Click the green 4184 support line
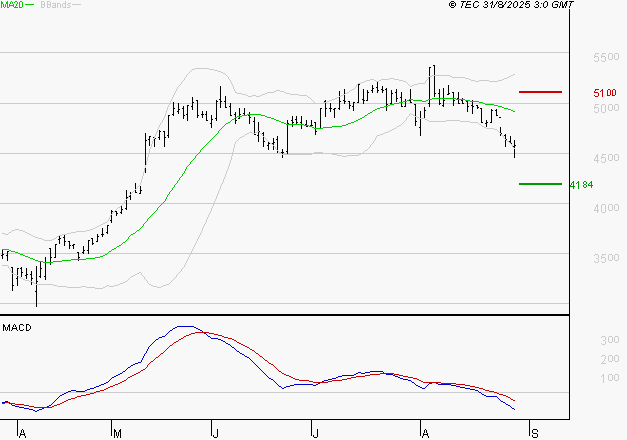 click(x=540, y=184)
